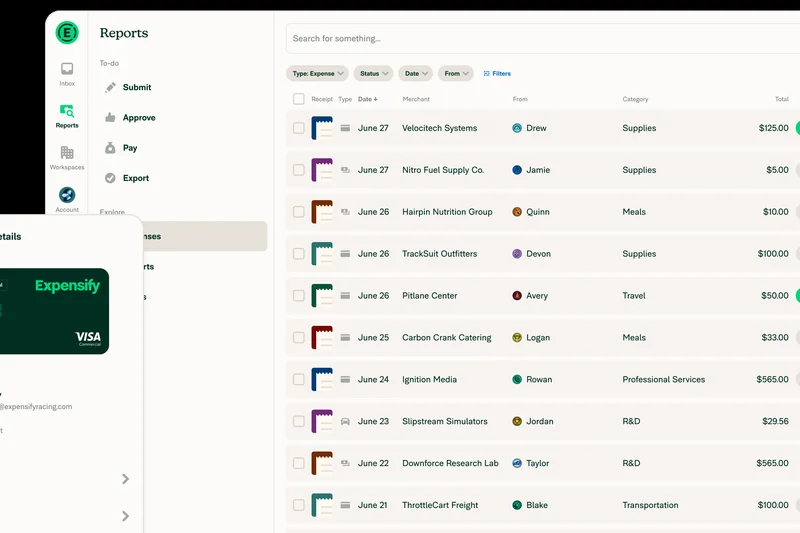This screenshot has width=800, height=533.
Task: Click the Expensify logo at top left
Action: [x=67, y=32]
